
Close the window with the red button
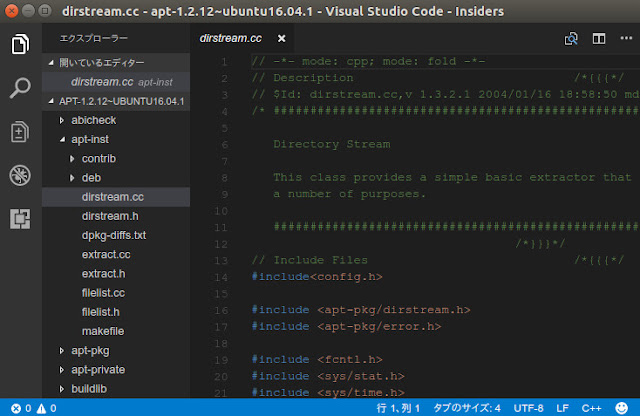pyautogui.click(x=11, y=11)
